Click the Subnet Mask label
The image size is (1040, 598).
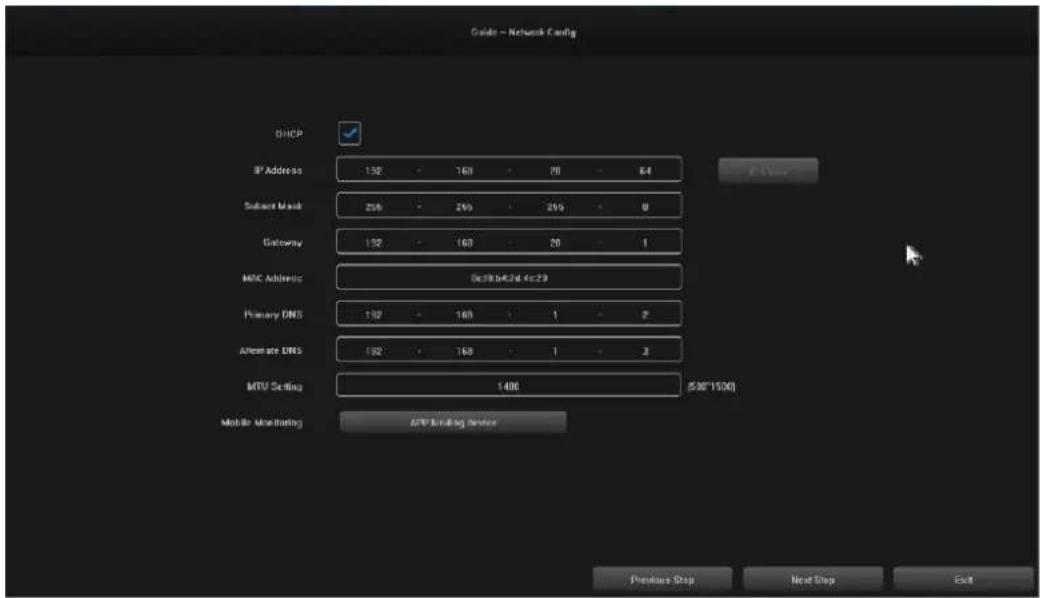click(x=273, y=206)
